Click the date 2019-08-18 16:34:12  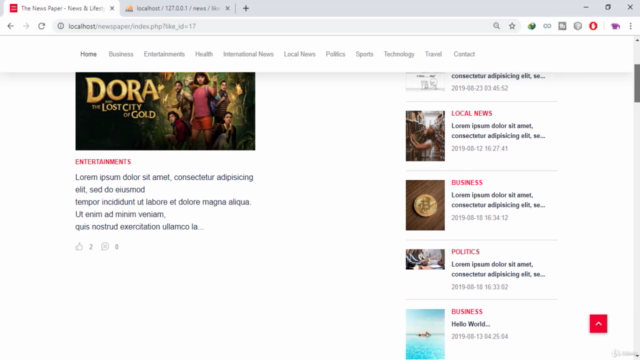click(480, 218)
